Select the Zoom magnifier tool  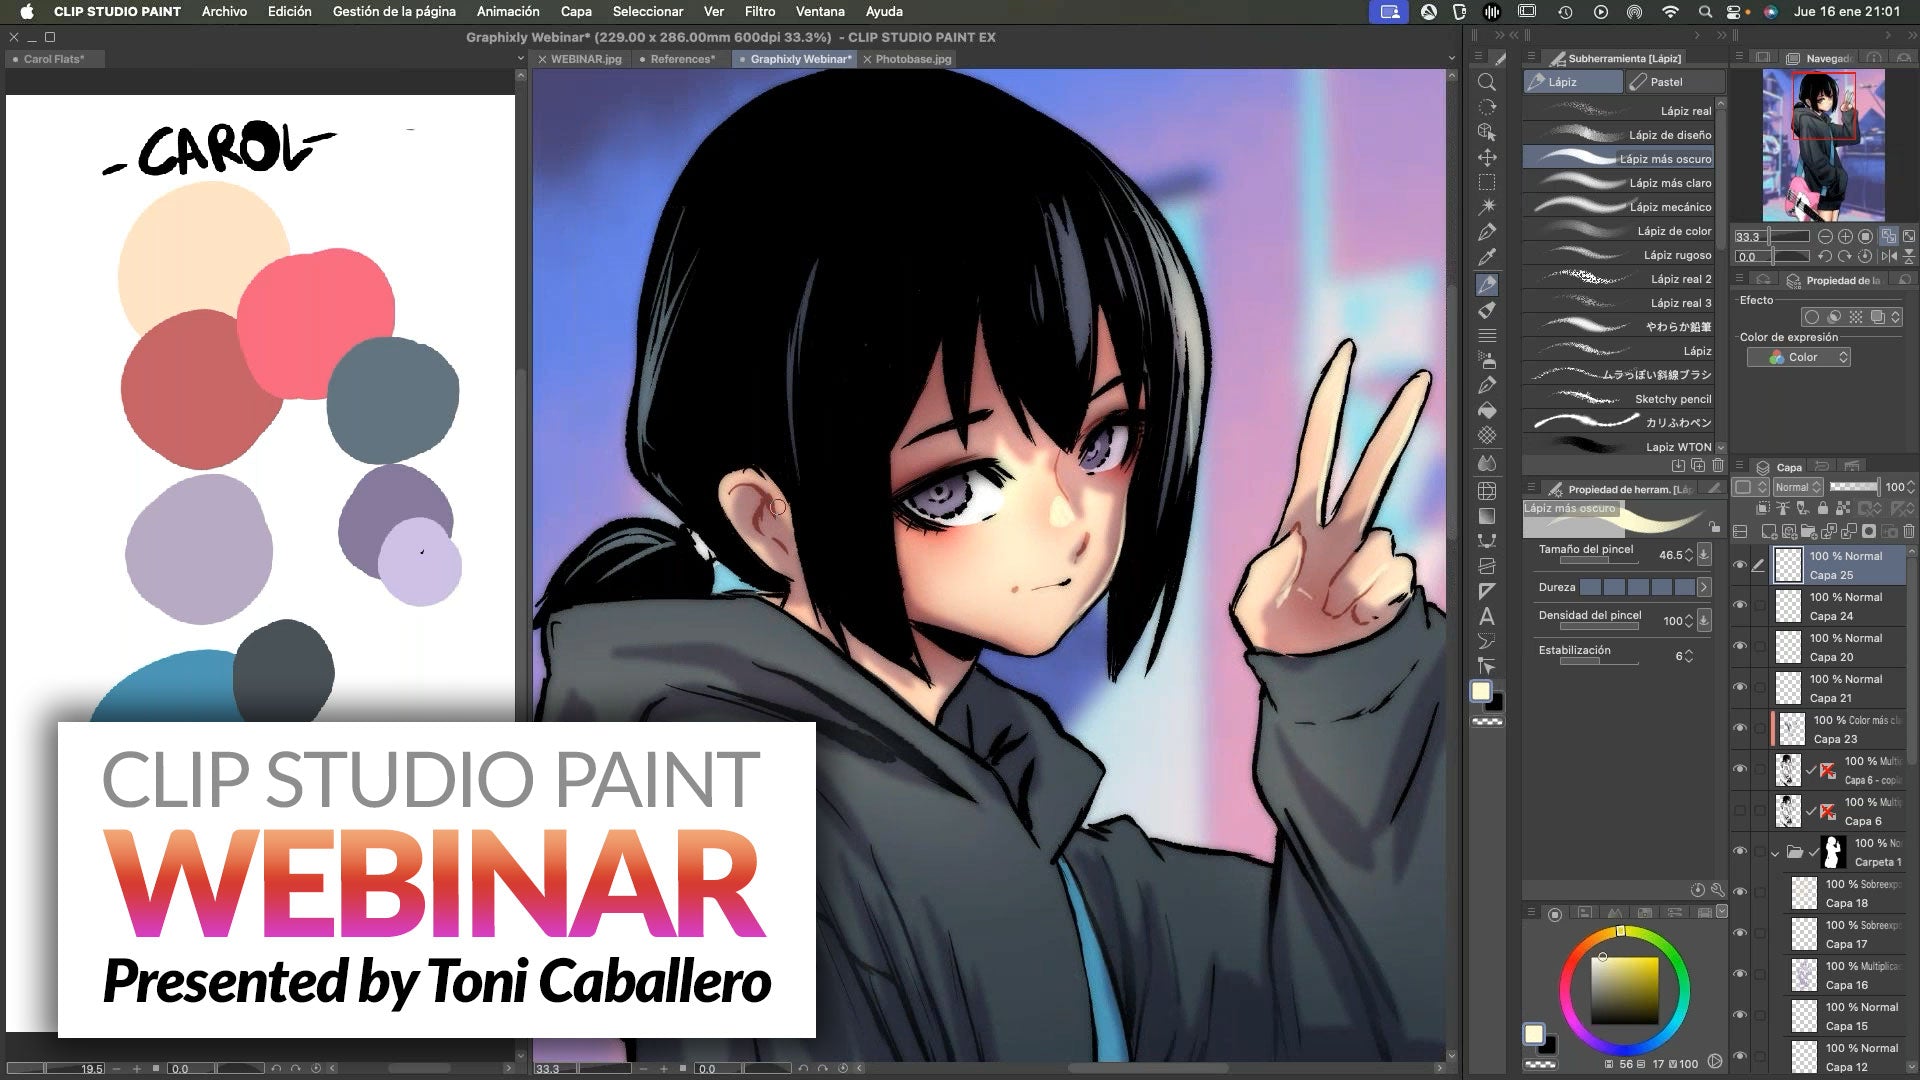[x=1487, y=82]
